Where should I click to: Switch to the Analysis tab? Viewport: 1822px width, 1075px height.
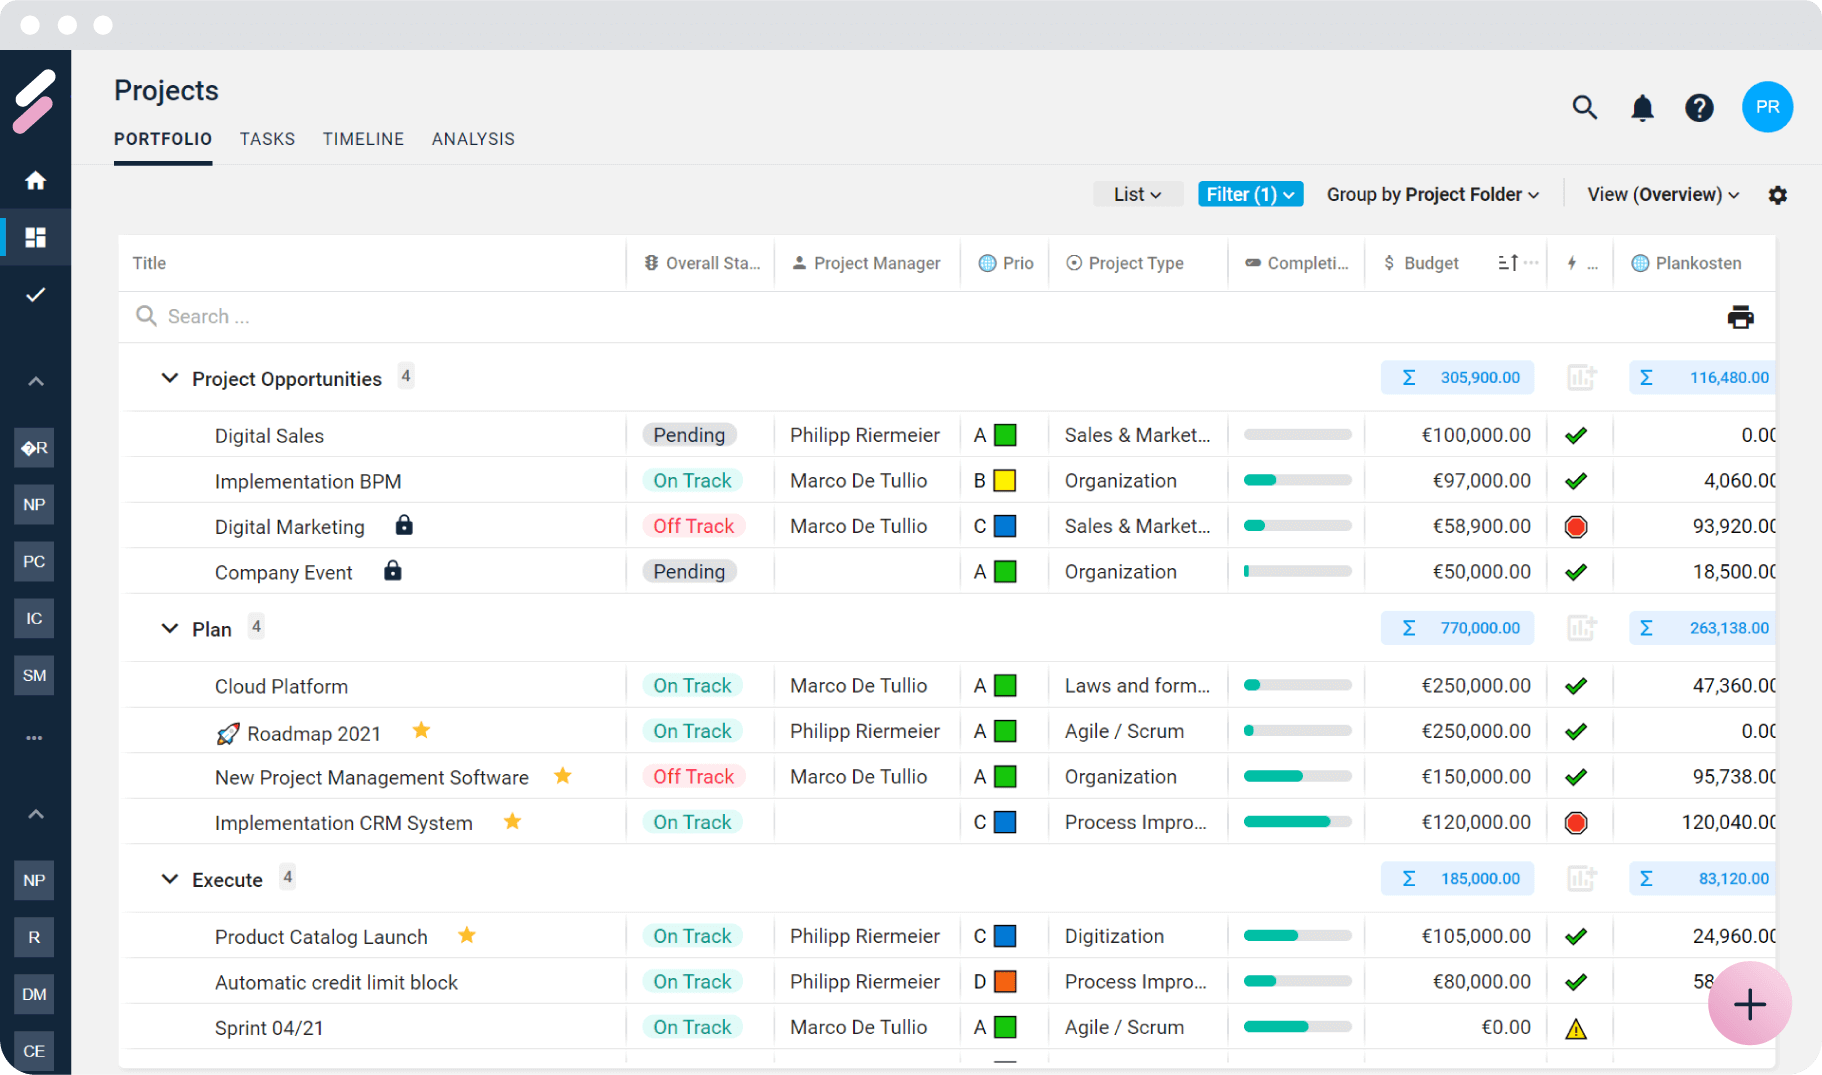[473, 139]
